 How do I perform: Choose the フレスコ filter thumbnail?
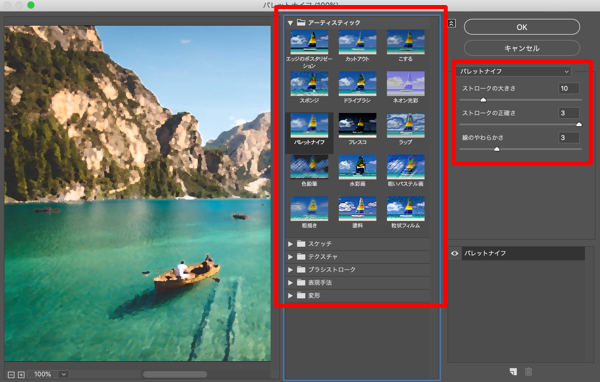pyautogui.click(x=357, y=126)
